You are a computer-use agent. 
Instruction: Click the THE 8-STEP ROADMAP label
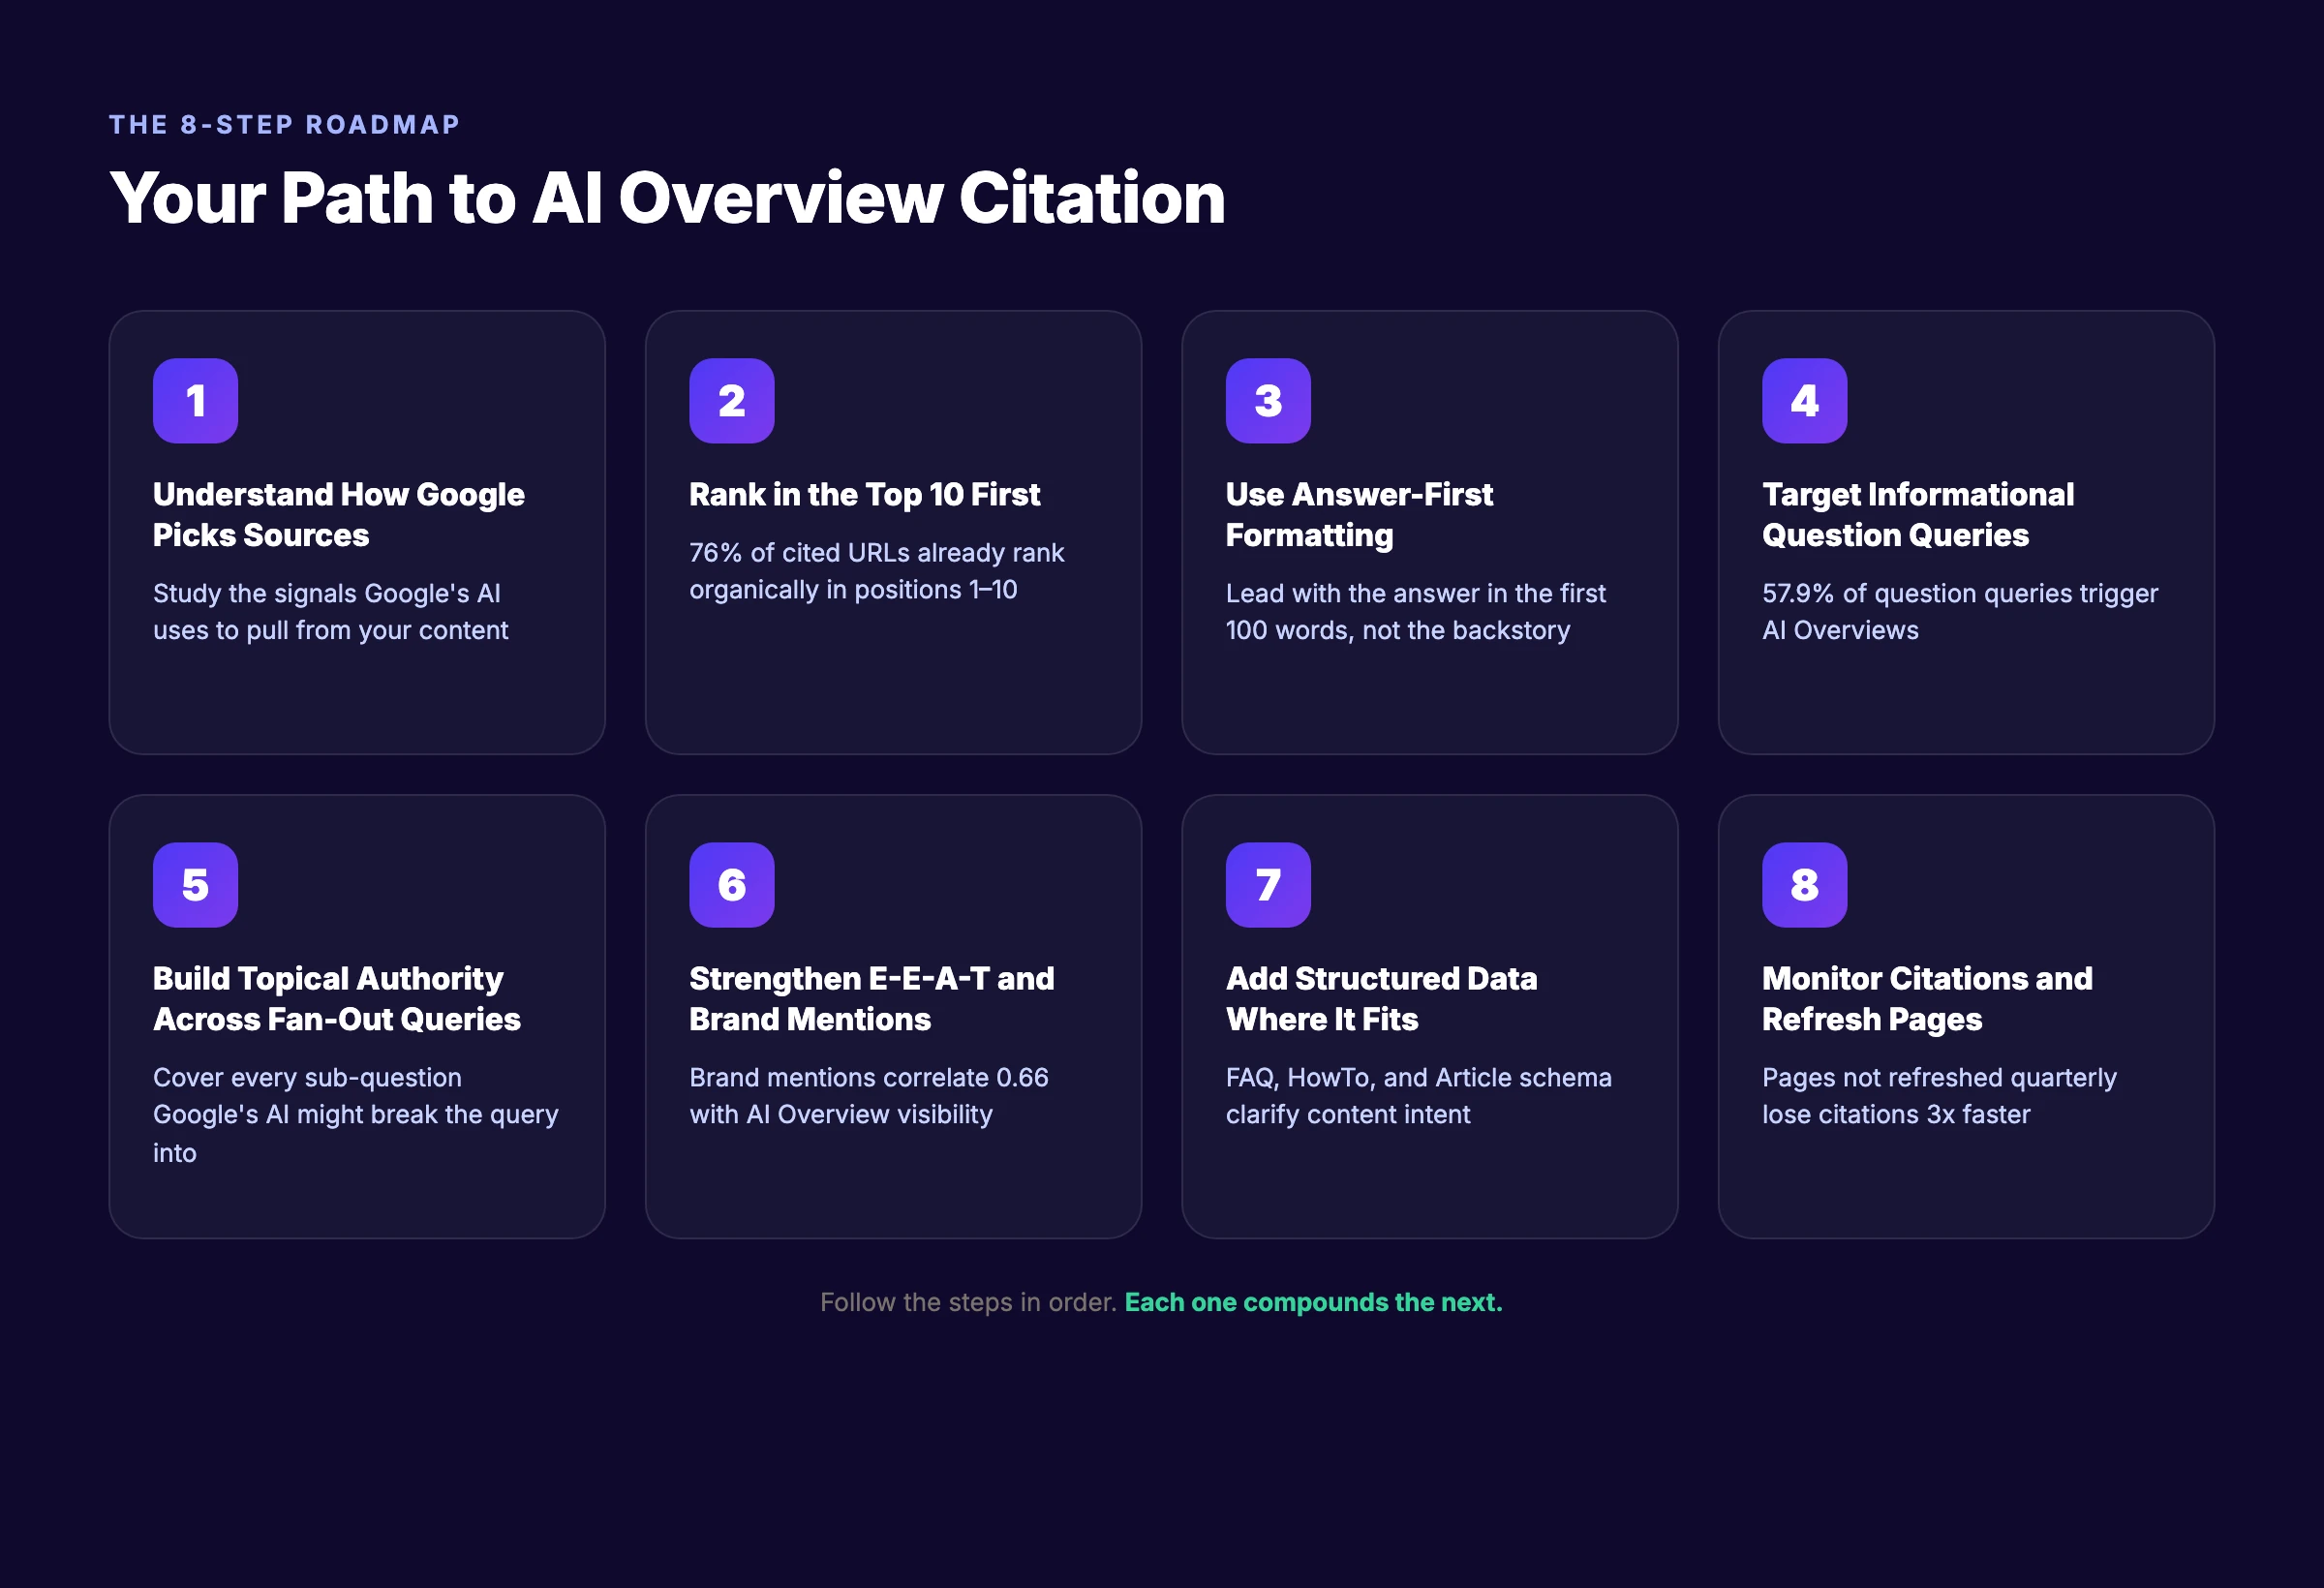[284, 124]
